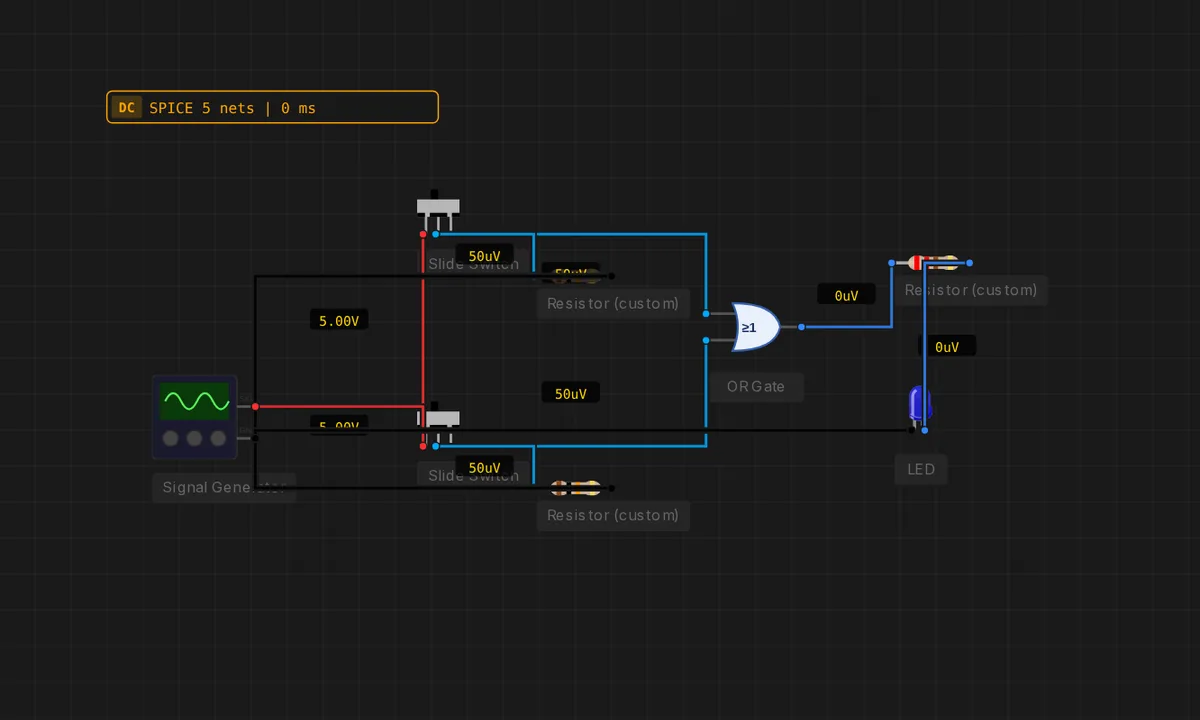Click the signal generator waveform display

tap(195, 402)
